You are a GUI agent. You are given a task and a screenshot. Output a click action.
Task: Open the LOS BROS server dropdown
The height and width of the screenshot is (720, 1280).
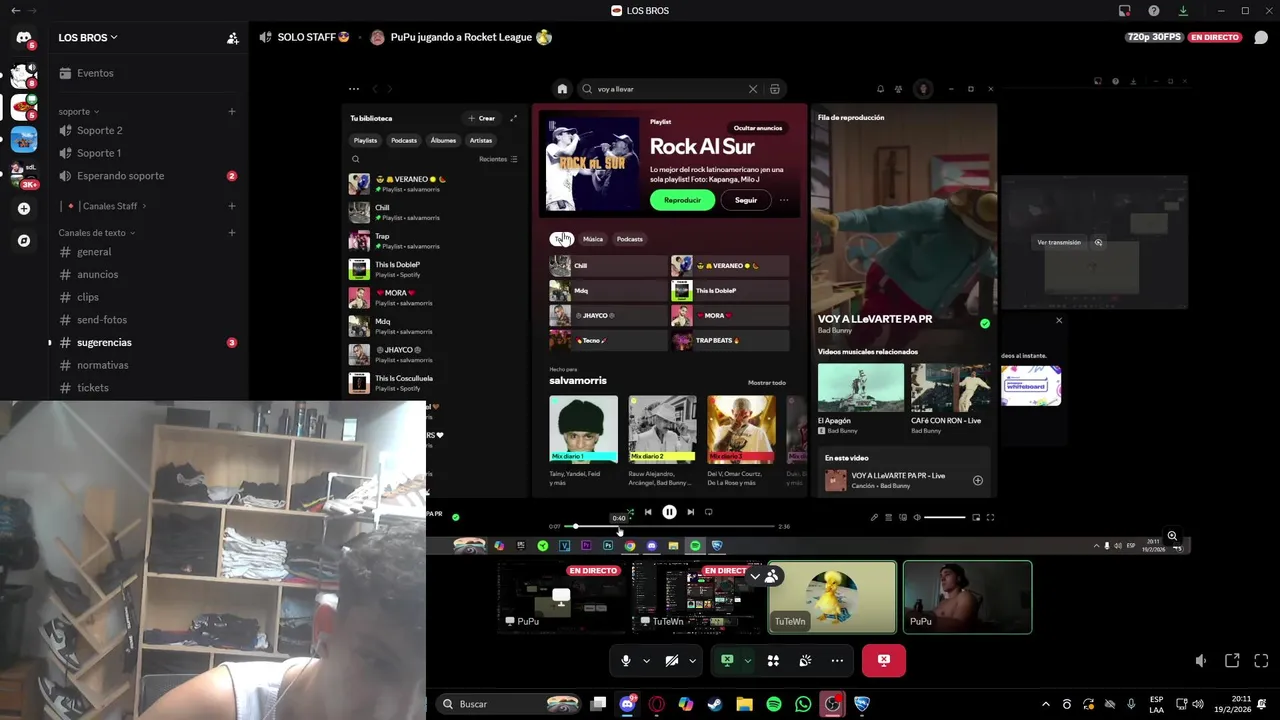coord(88,38)
